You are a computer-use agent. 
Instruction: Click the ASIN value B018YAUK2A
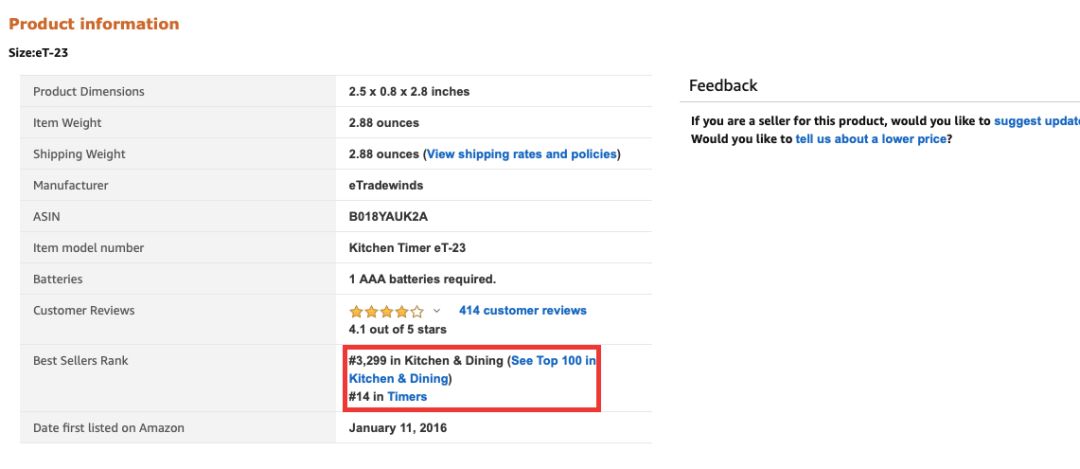[388, 216]
